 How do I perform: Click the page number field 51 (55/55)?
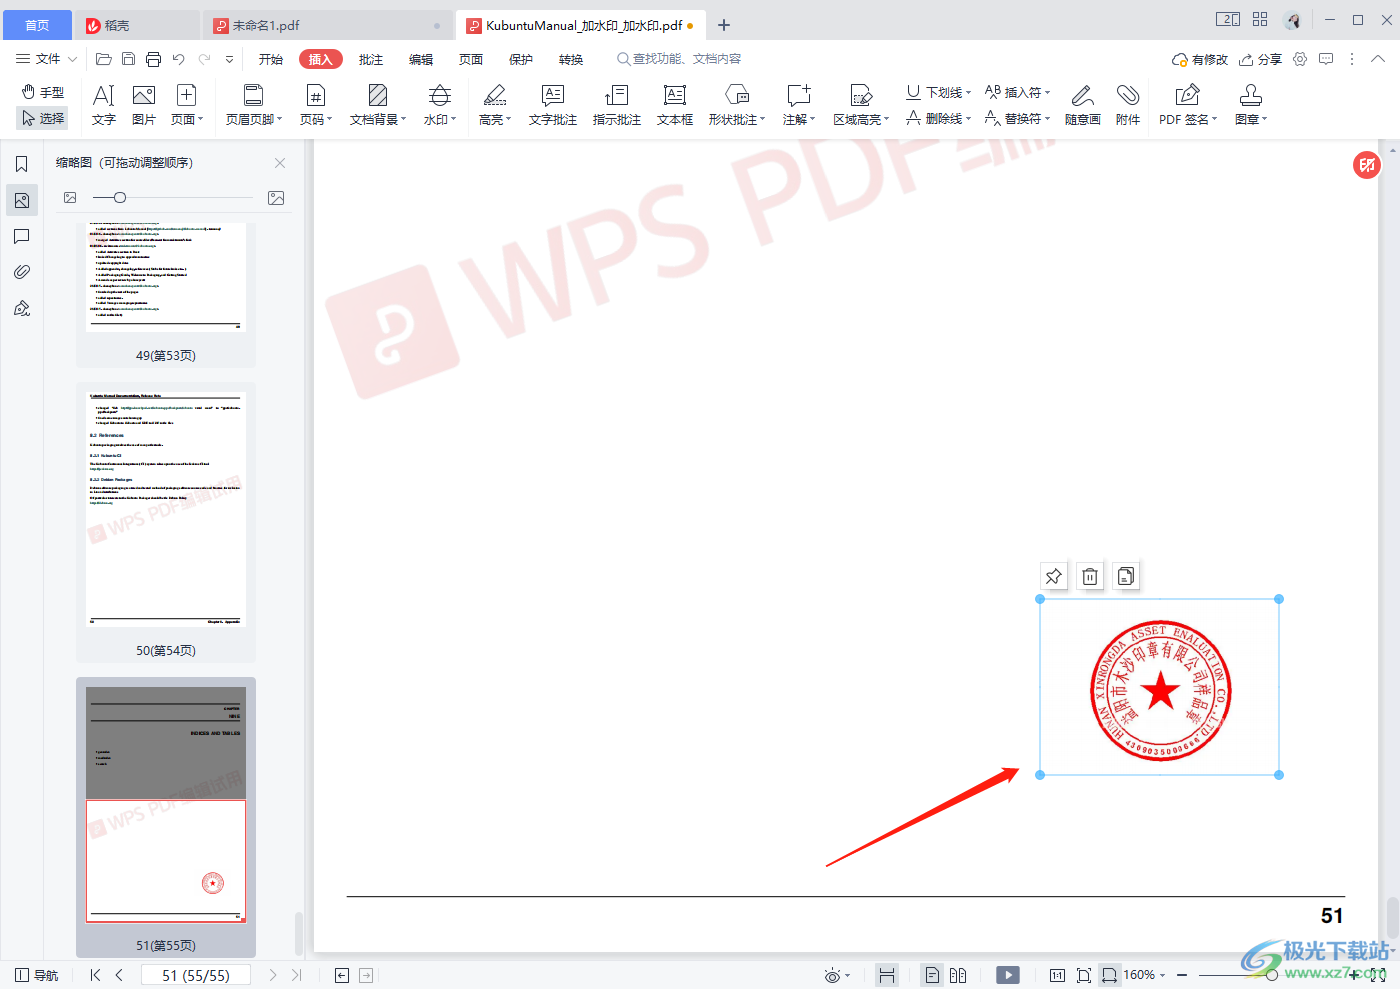[196, 975]
